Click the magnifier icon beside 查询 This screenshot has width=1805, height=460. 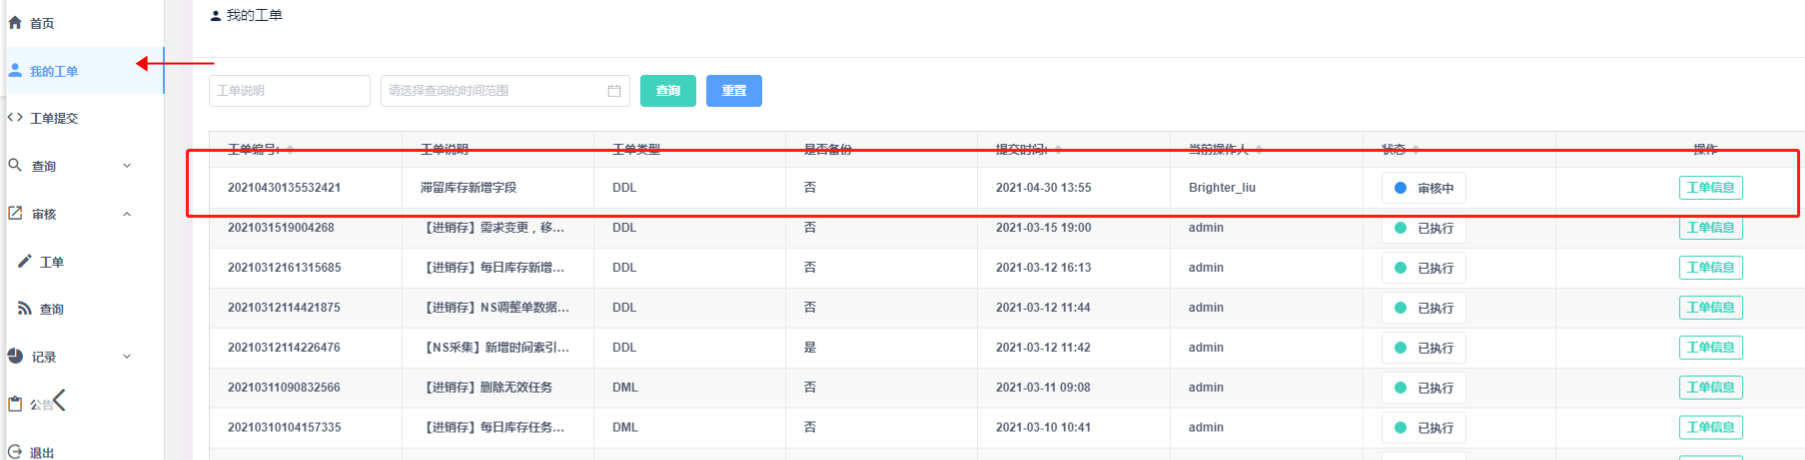click(15, 165)
